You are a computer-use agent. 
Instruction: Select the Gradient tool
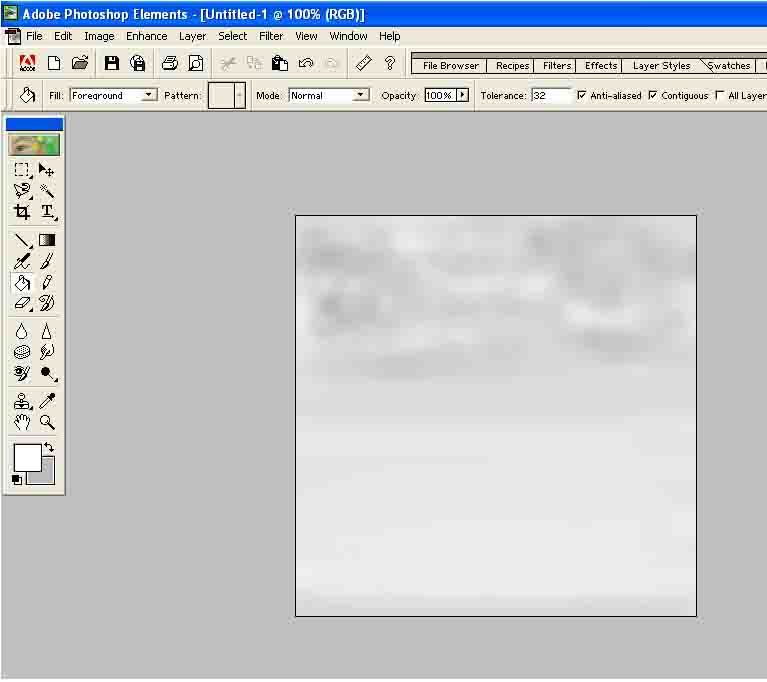pos(47,240)
